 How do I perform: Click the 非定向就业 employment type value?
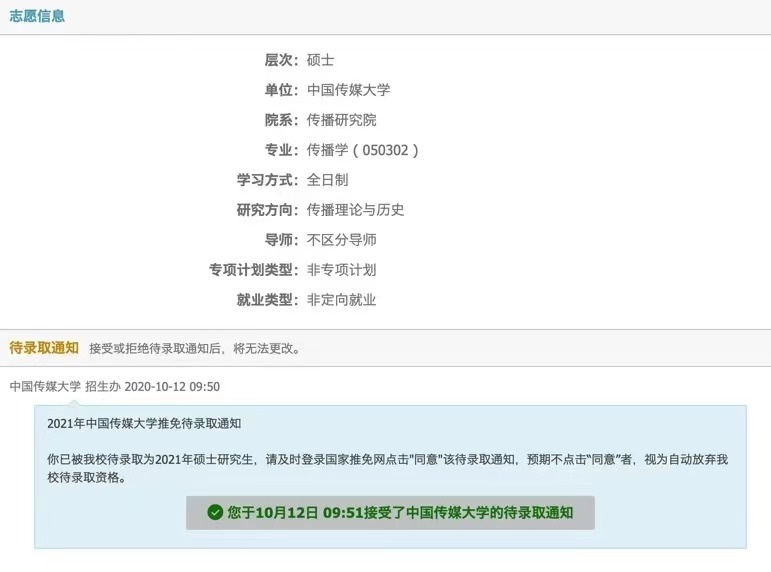(341, 300)
